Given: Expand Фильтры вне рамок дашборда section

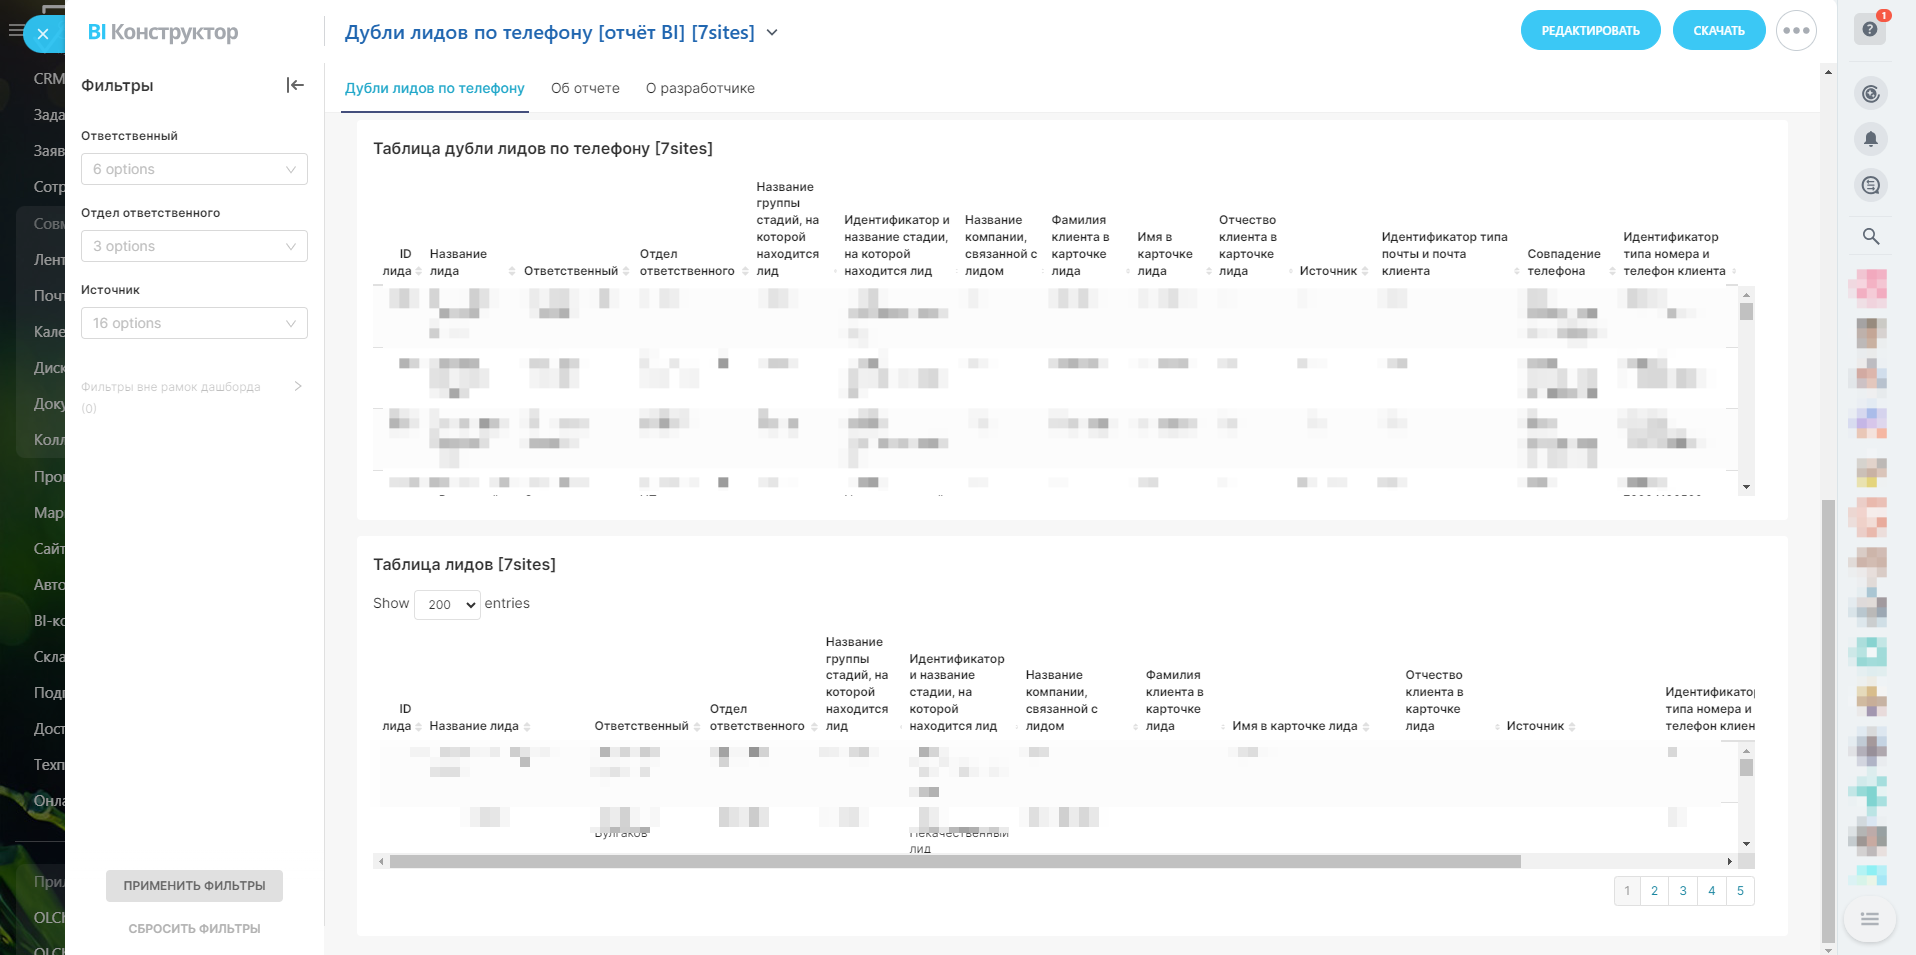Looking at the screenshot, I should pos(298,386).
